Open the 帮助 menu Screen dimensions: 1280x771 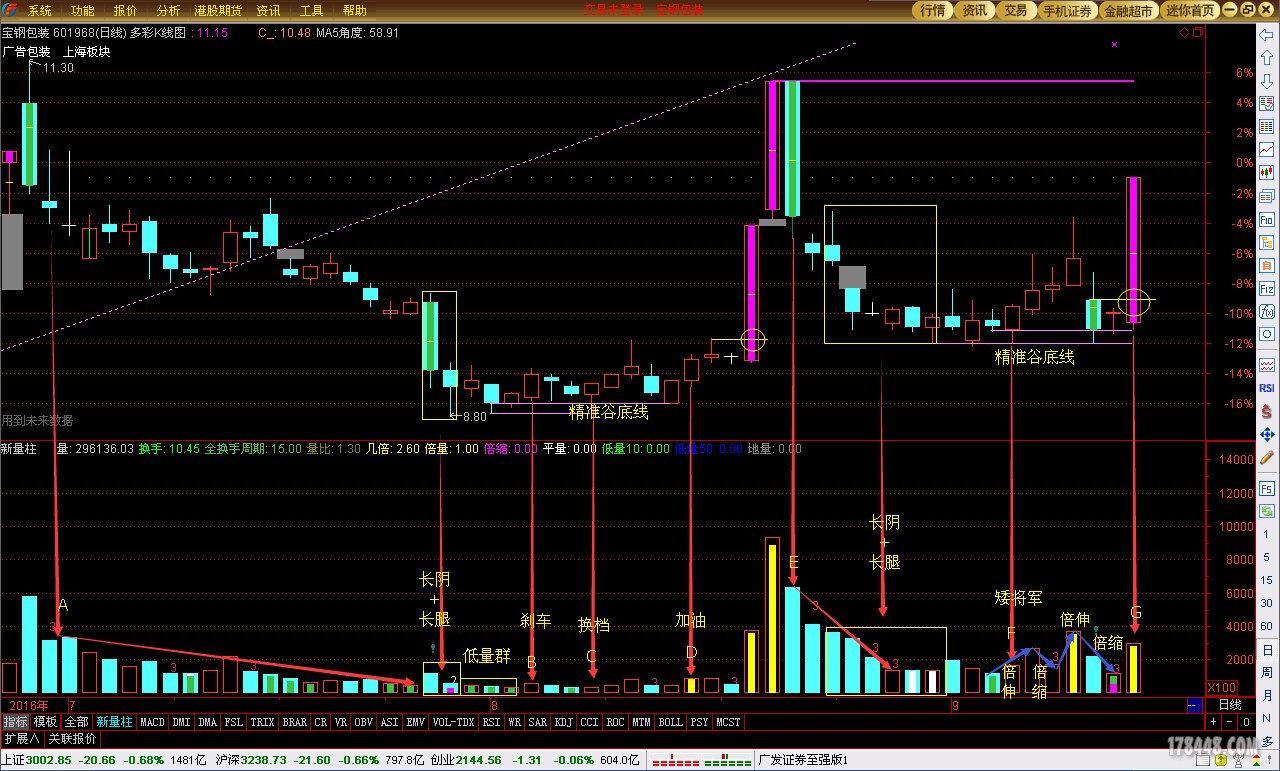tap(355, 10)
